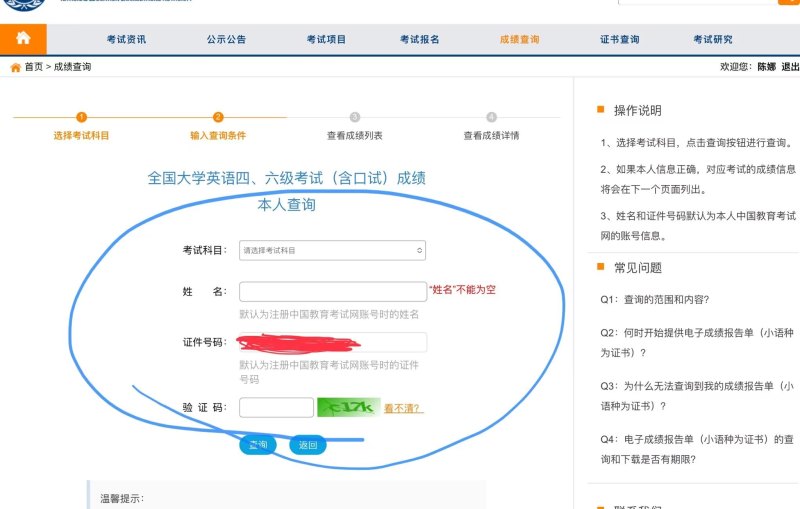Select the 成绩查询 menu item
Image resolution: width=800 pixels, height=509 pixels.
[x=519, y=39]
